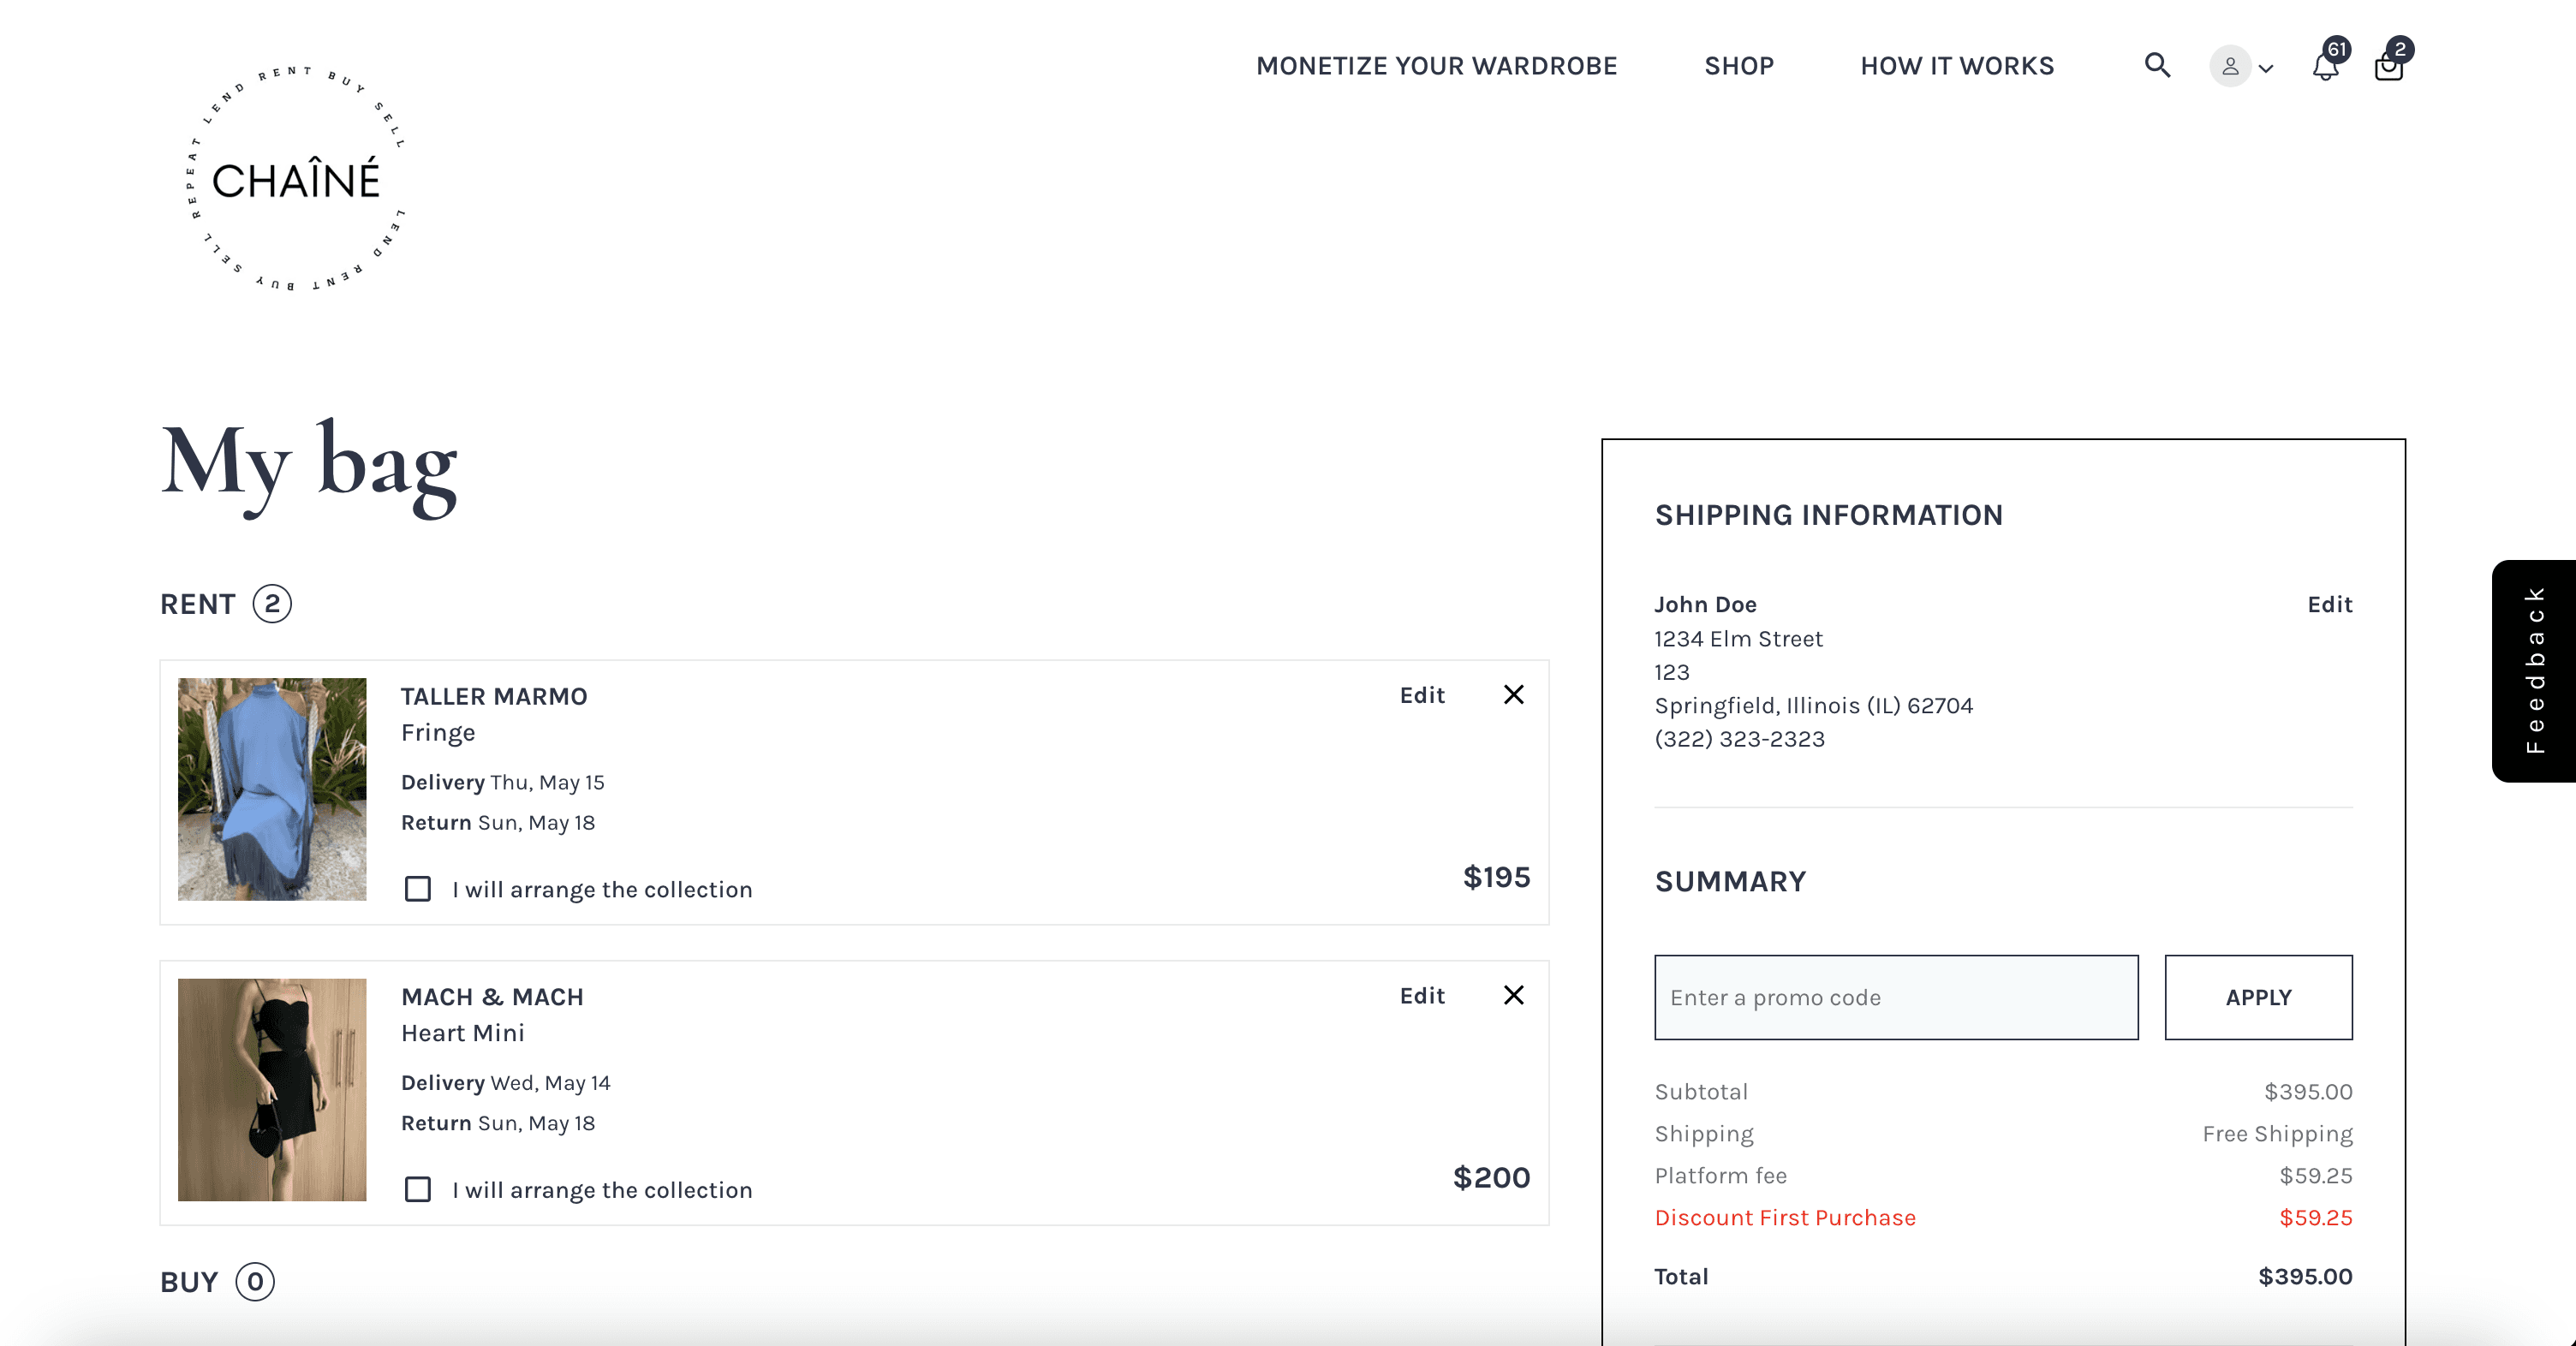Viewport: 2576px width, 1346px height.
Task: Click the BUY section heading
Action: pyautogui.click(x=189, y=1282)
